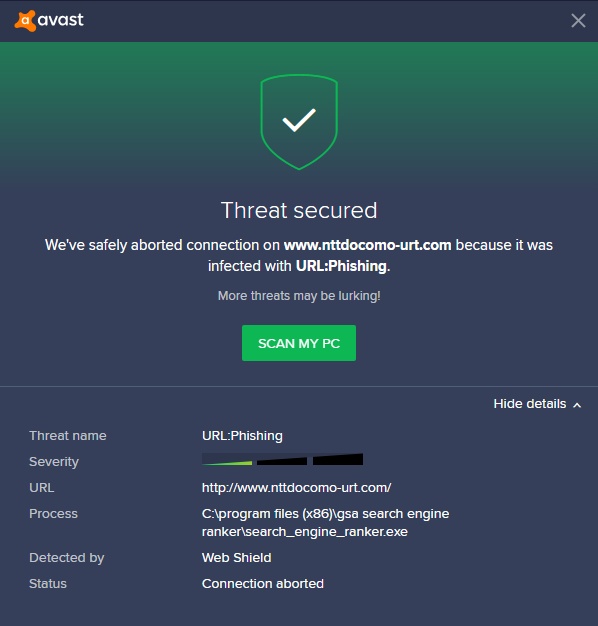
Task: Close the Avast threat dialog
Action: tap(578, 21)
